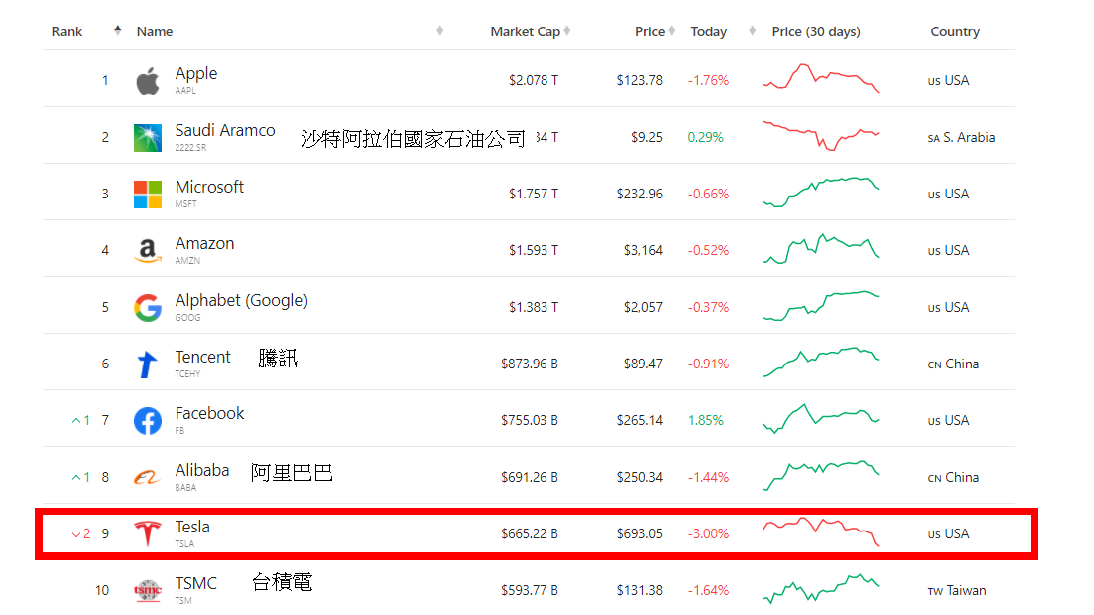1094x615 pixels.
Task: Click Tesla rank down-two indicator
Action: 80,533
